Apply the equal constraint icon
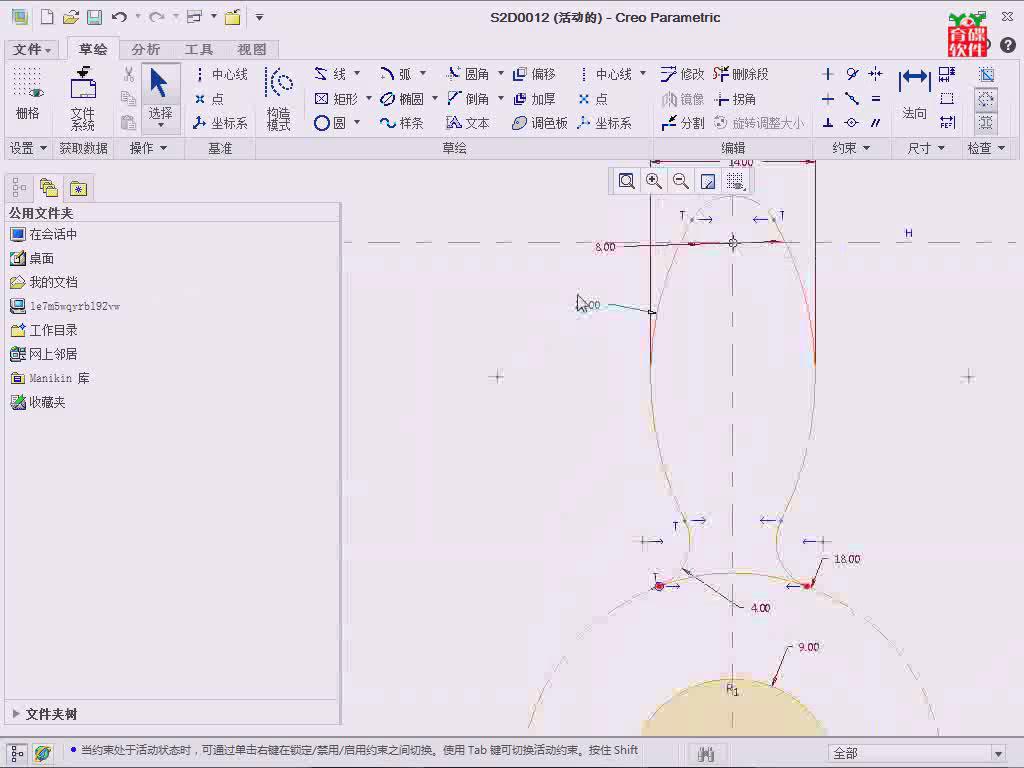1024x768 pixels. 876,99
